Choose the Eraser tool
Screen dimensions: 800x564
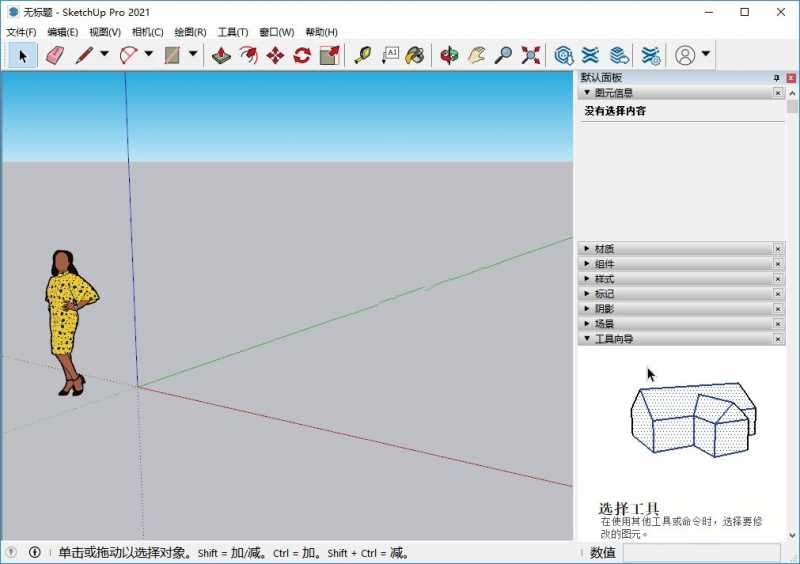point(55,55)
